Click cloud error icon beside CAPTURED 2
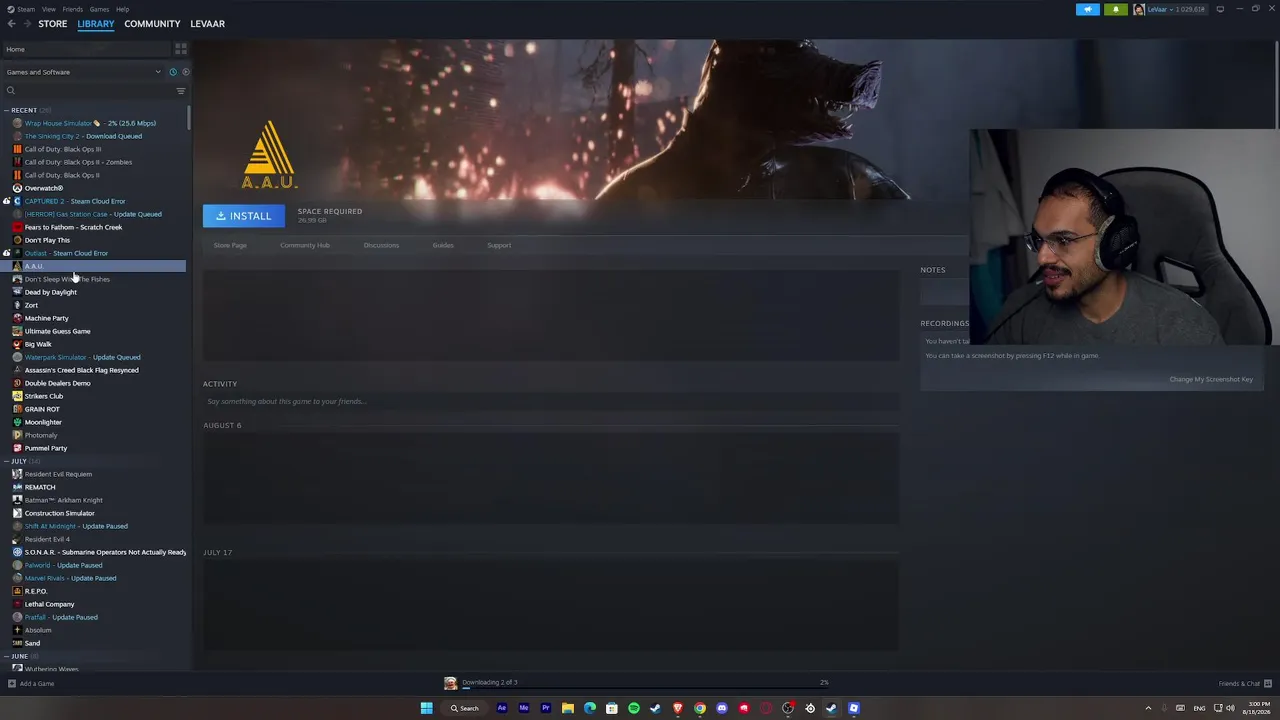Screen dimensions: 1280x720 coord(7,201)
